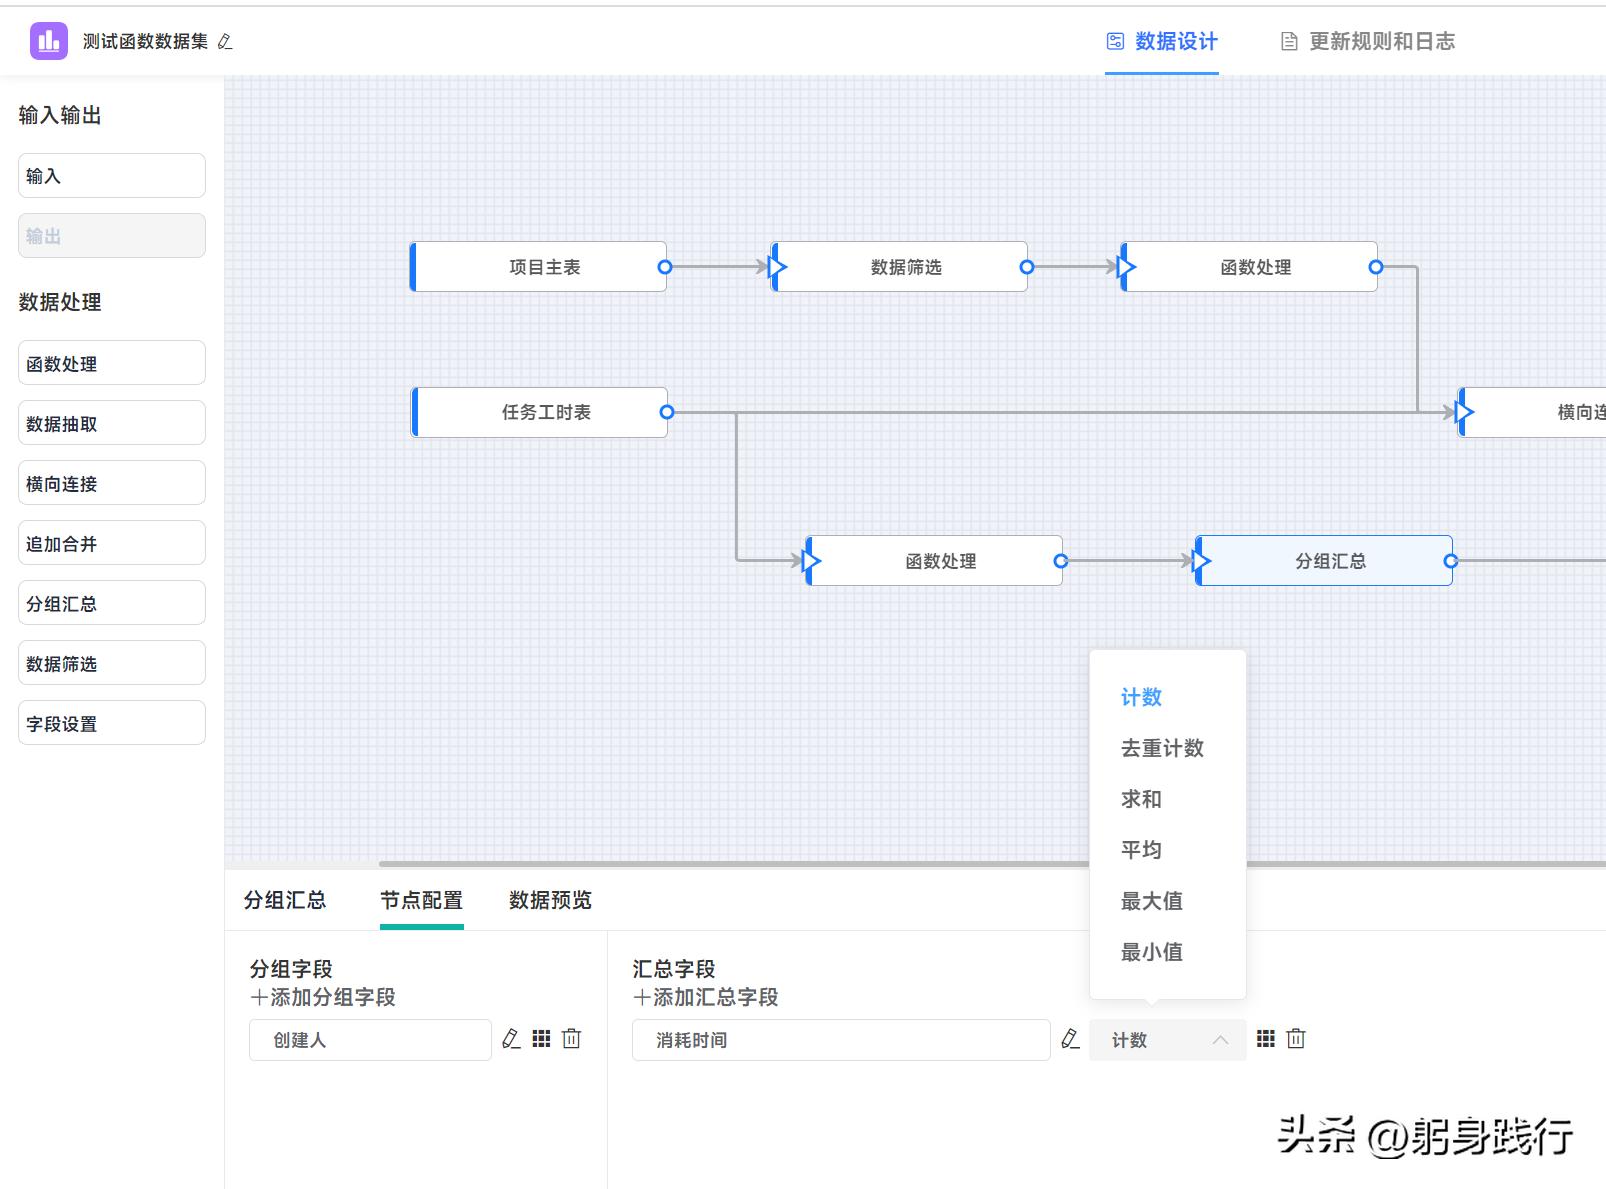This screenshot has width=1606, height=1189.
Task: Open the 节点配置 tab
Action: tap(421, 900)
